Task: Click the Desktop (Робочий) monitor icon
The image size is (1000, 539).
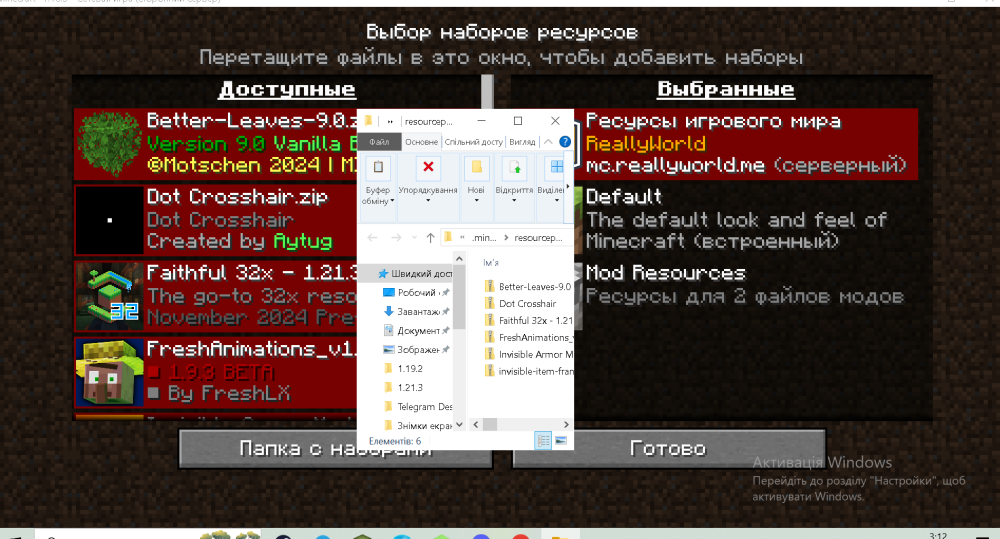Action: click(x=388, y=292)
